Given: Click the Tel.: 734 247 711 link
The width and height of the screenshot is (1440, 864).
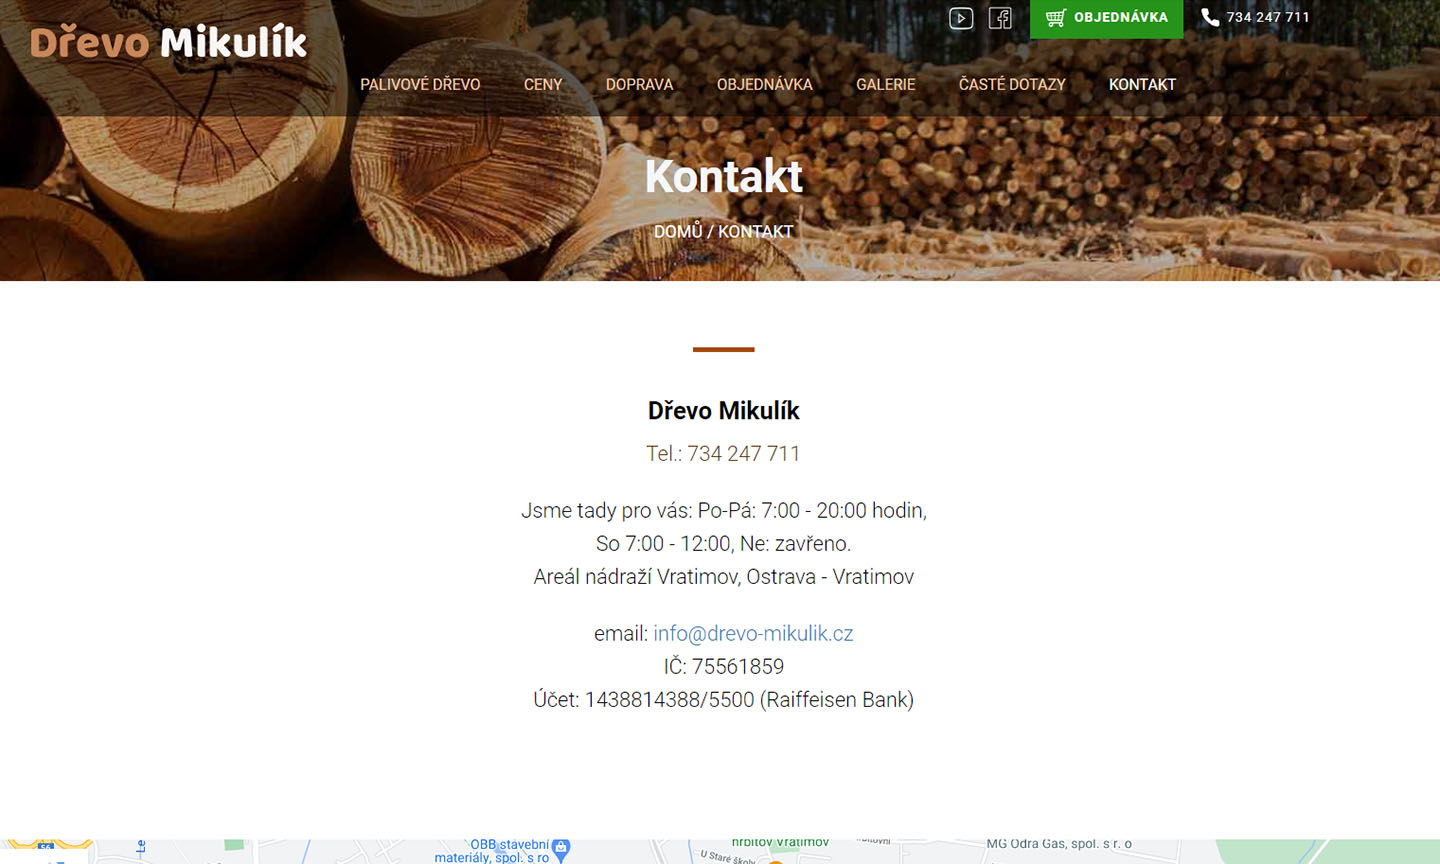Looking at the screenshot, I should coord(723,453).
